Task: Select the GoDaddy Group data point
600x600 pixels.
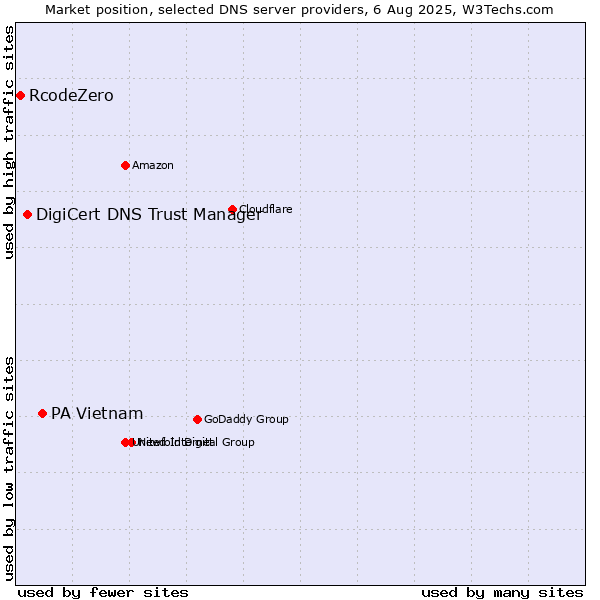Action: (197, 419)
